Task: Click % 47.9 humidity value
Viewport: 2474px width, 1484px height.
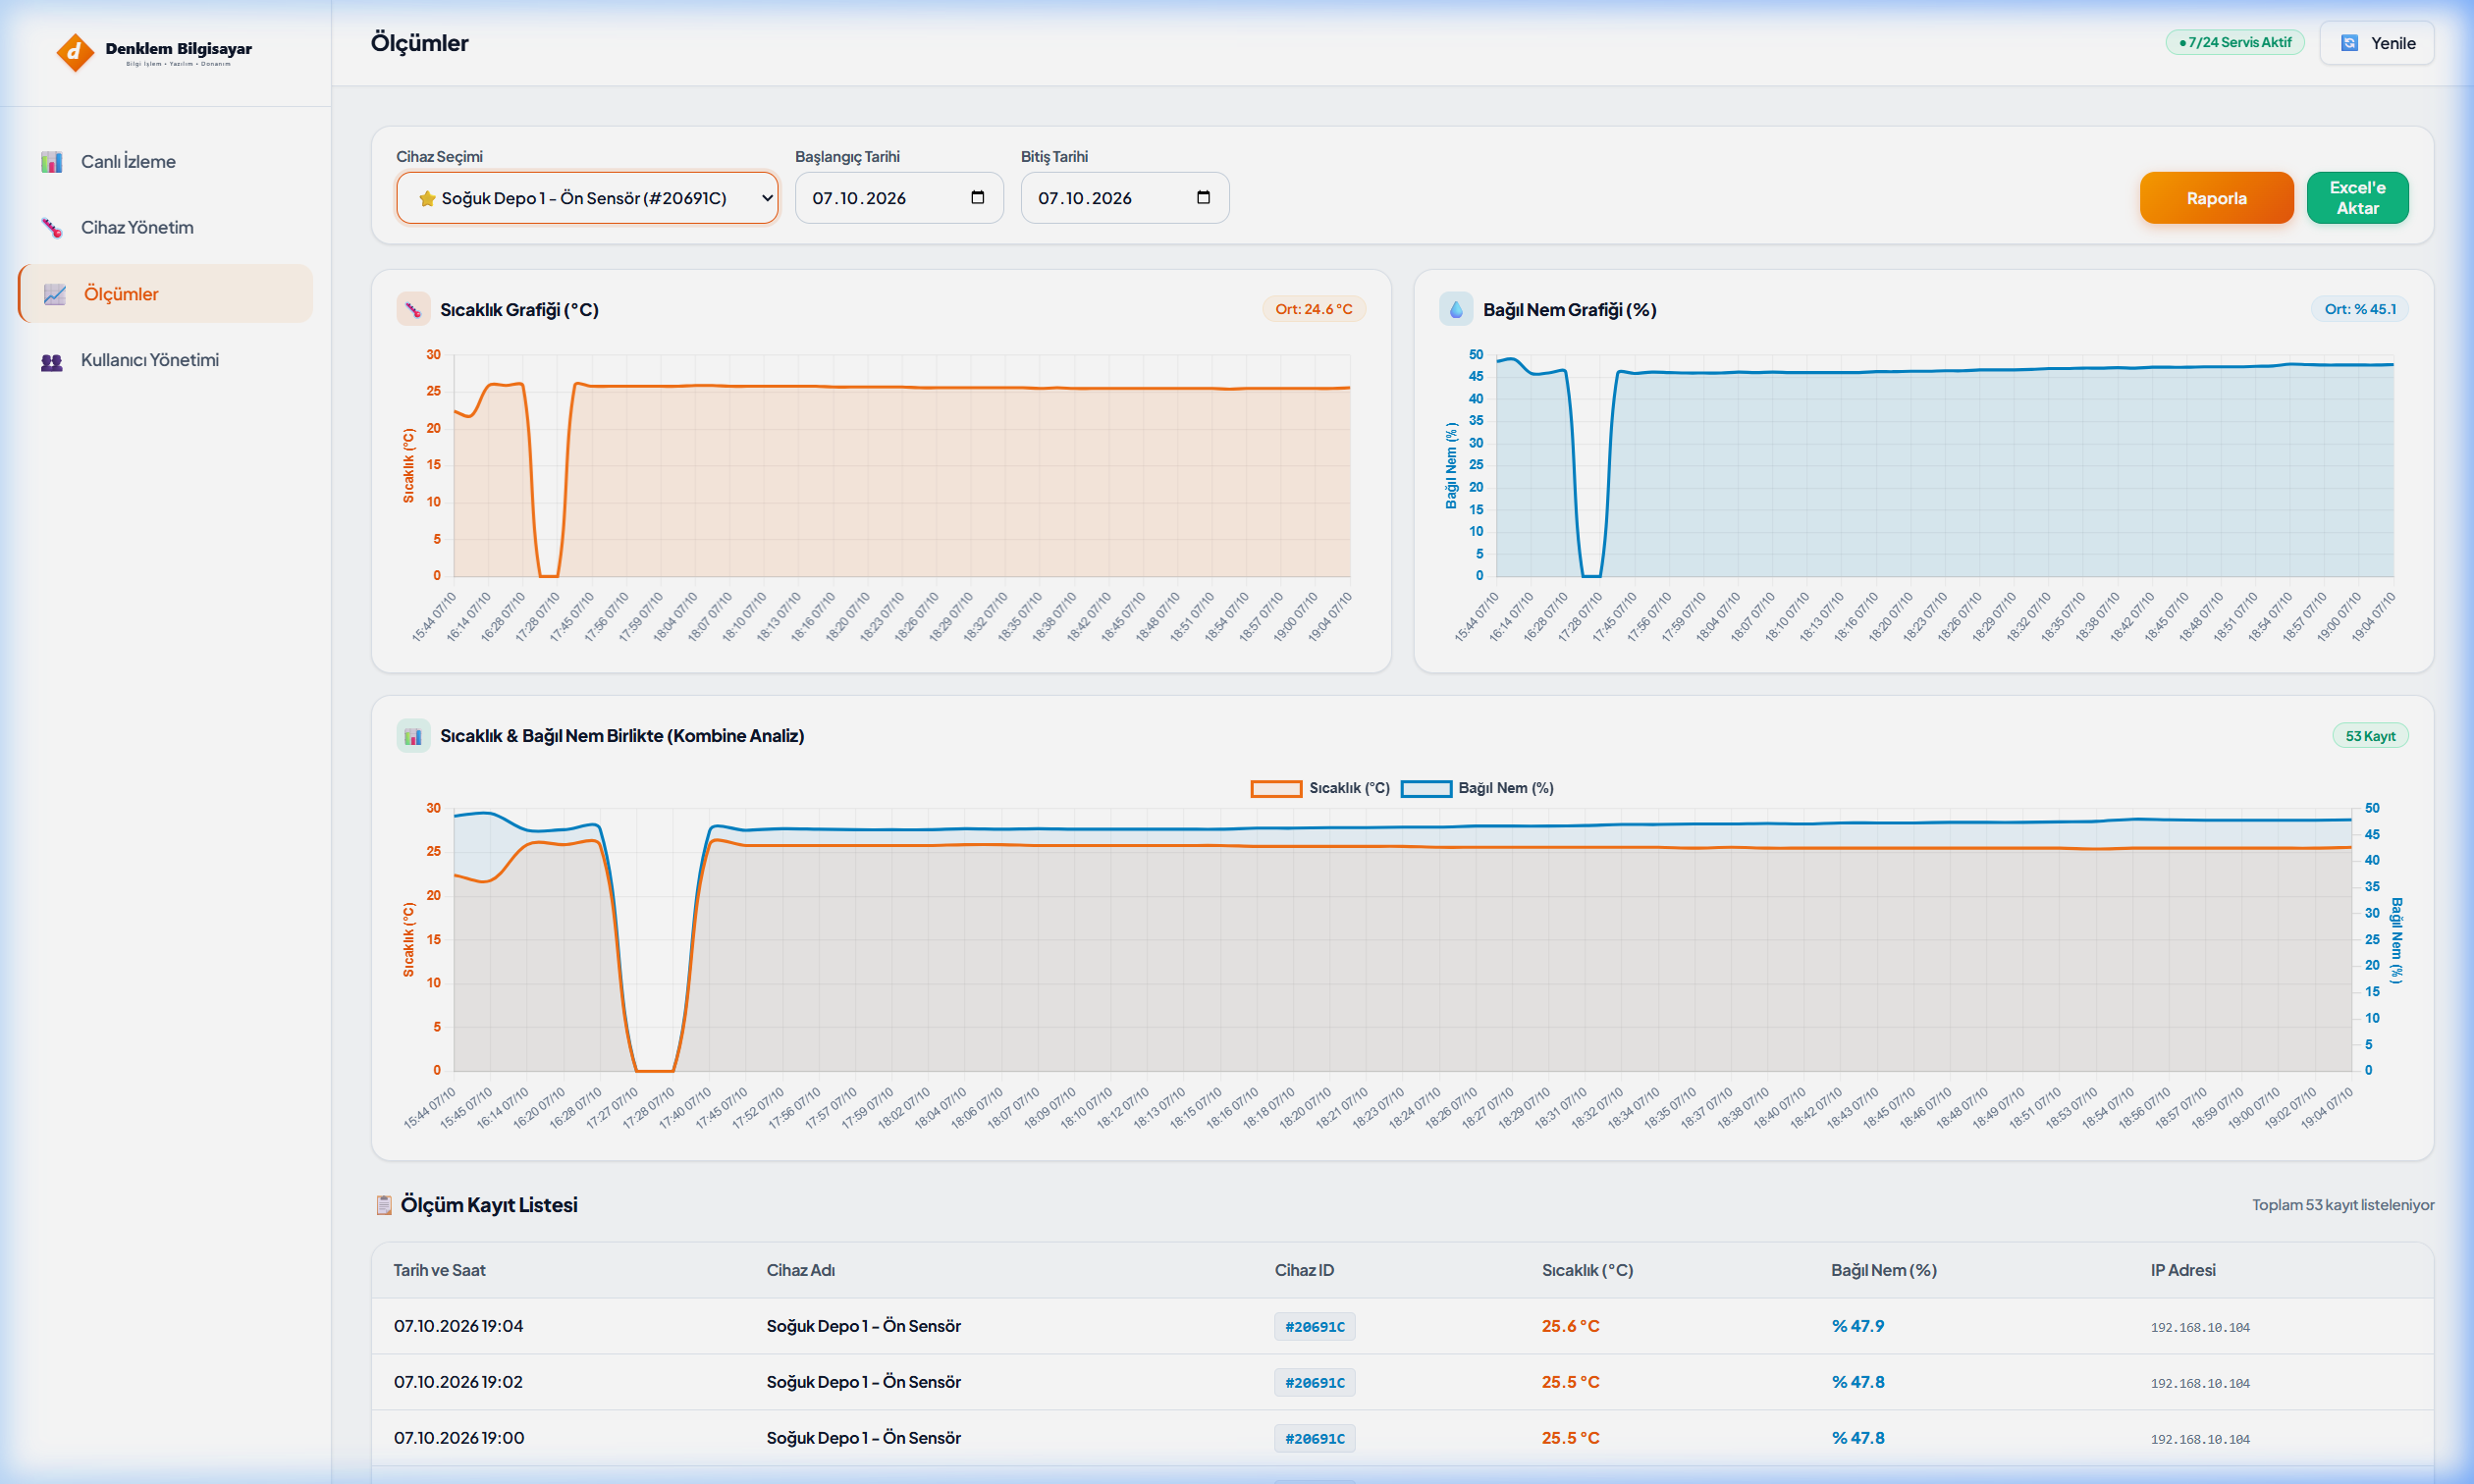Action: pos(1858,1326)
